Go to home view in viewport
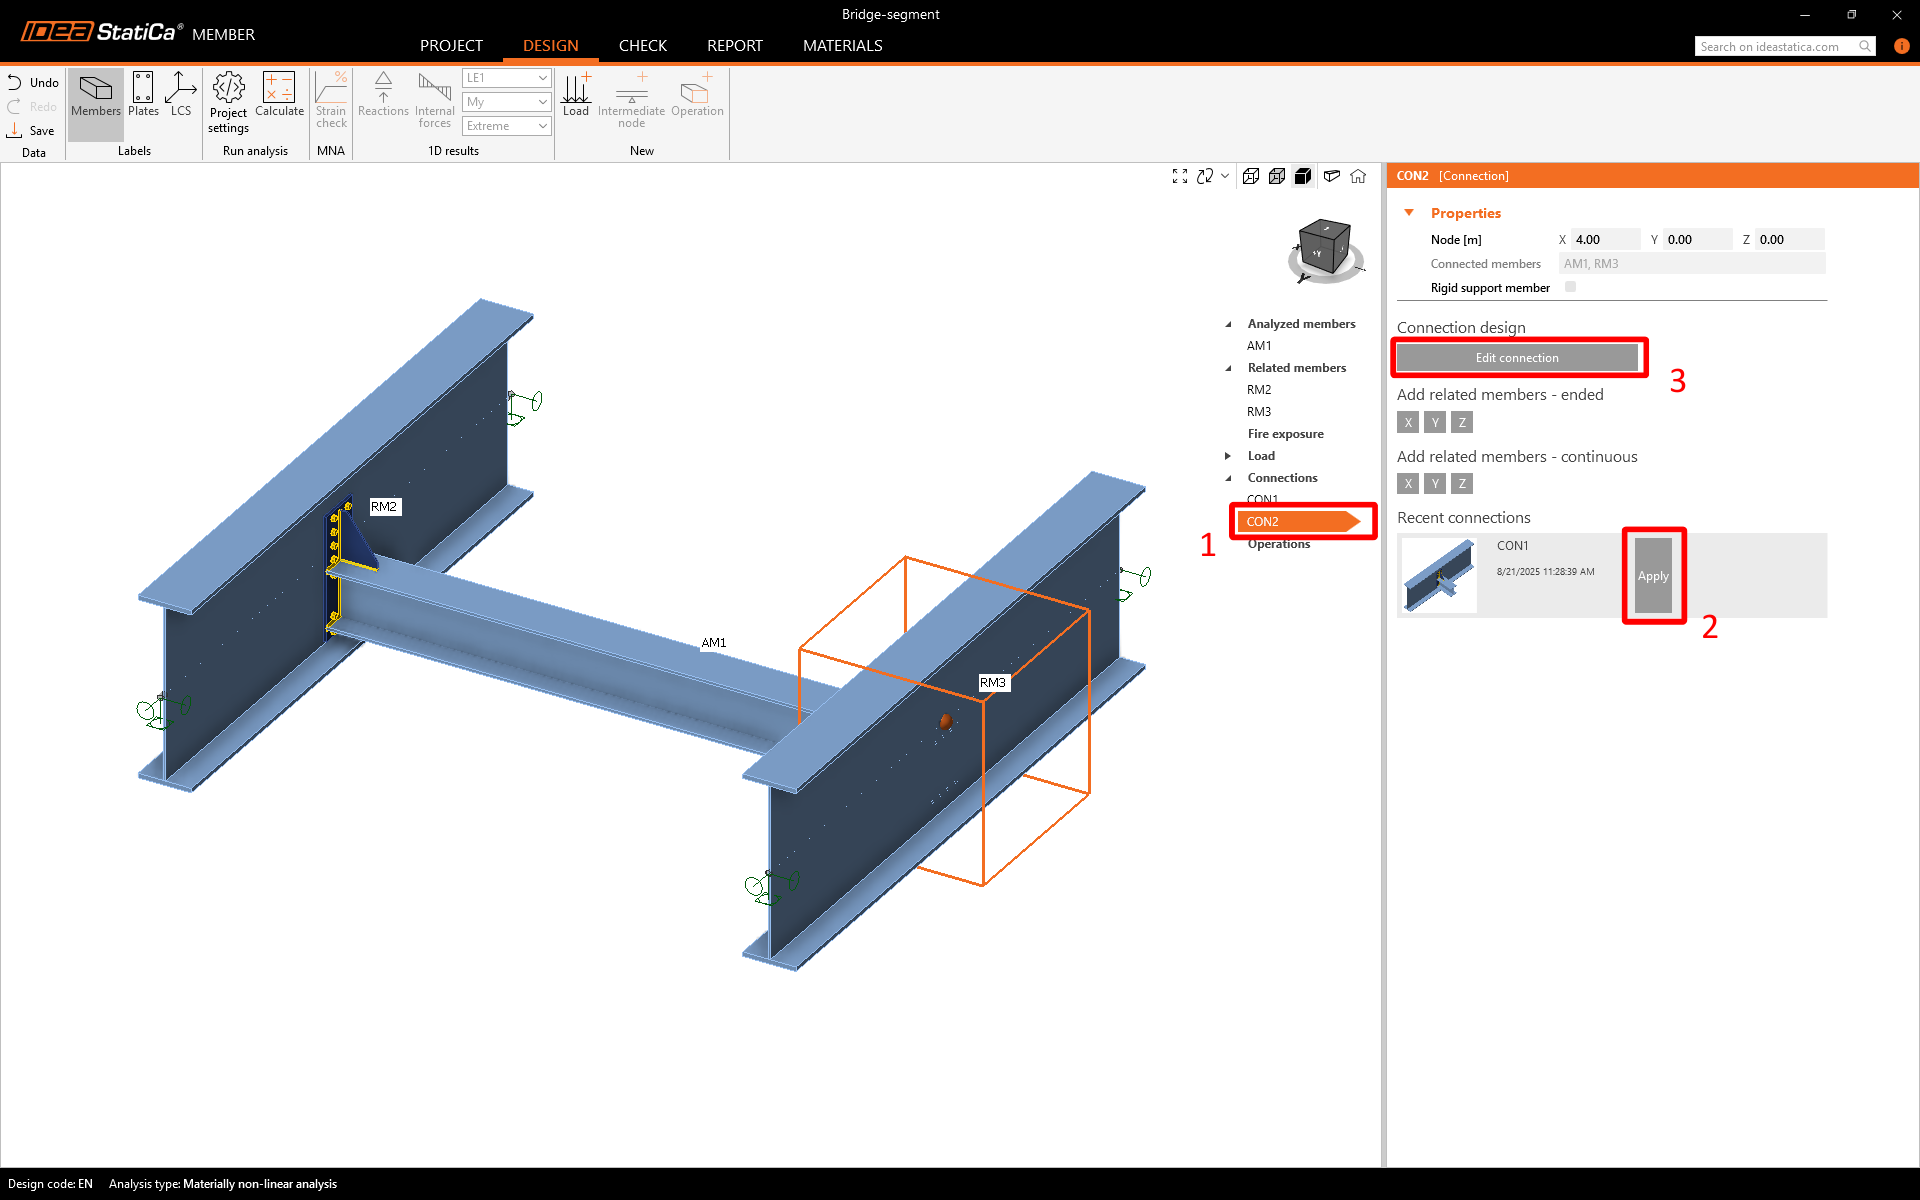 coord(1358,176)
